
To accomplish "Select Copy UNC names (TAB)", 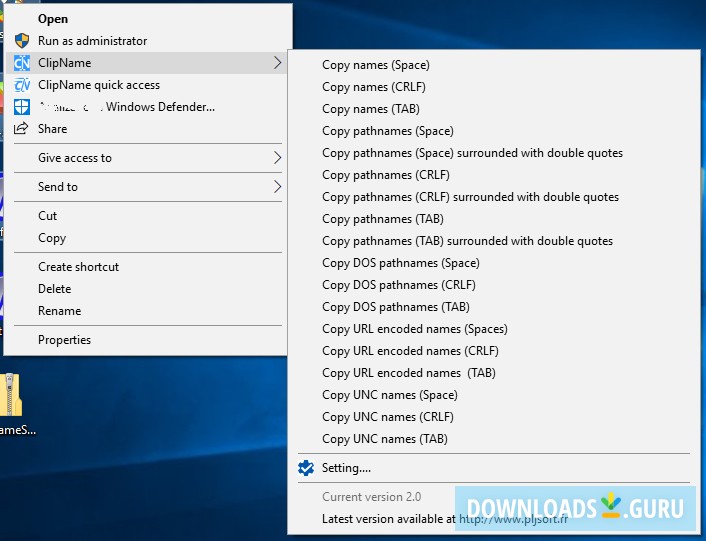I will 494,439.
